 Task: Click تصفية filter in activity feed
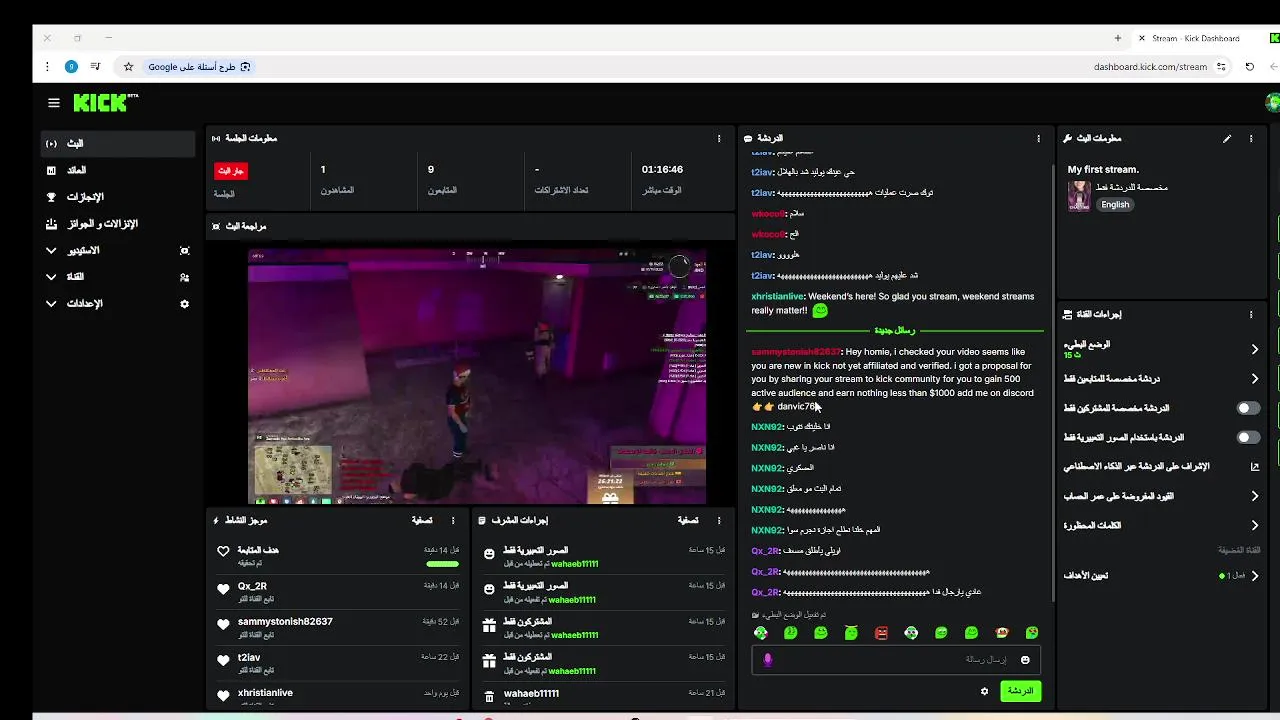pos(422,521)
